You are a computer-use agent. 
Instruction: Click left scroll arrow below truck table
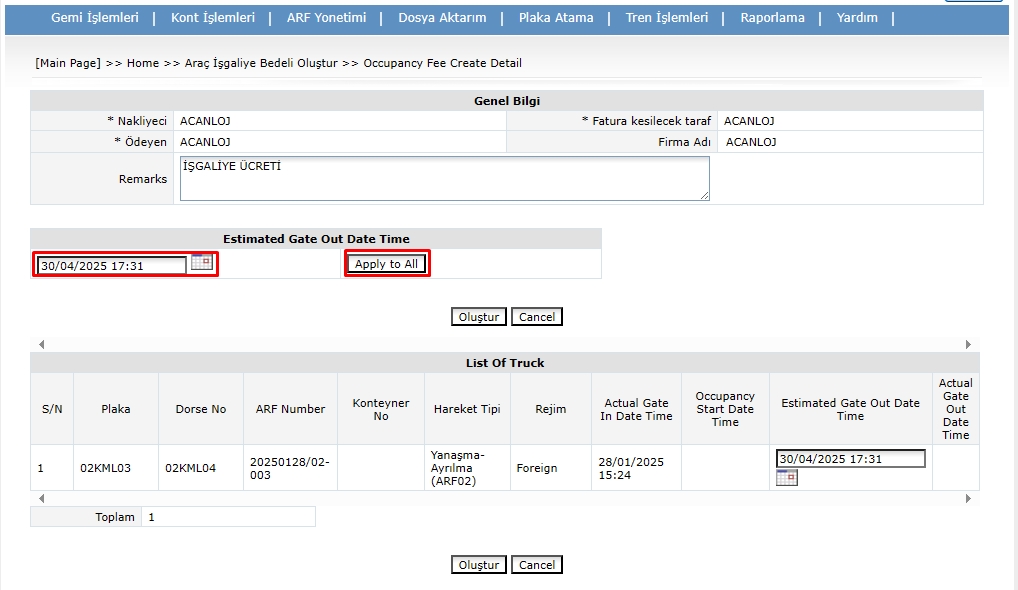(x=41, y=498)
